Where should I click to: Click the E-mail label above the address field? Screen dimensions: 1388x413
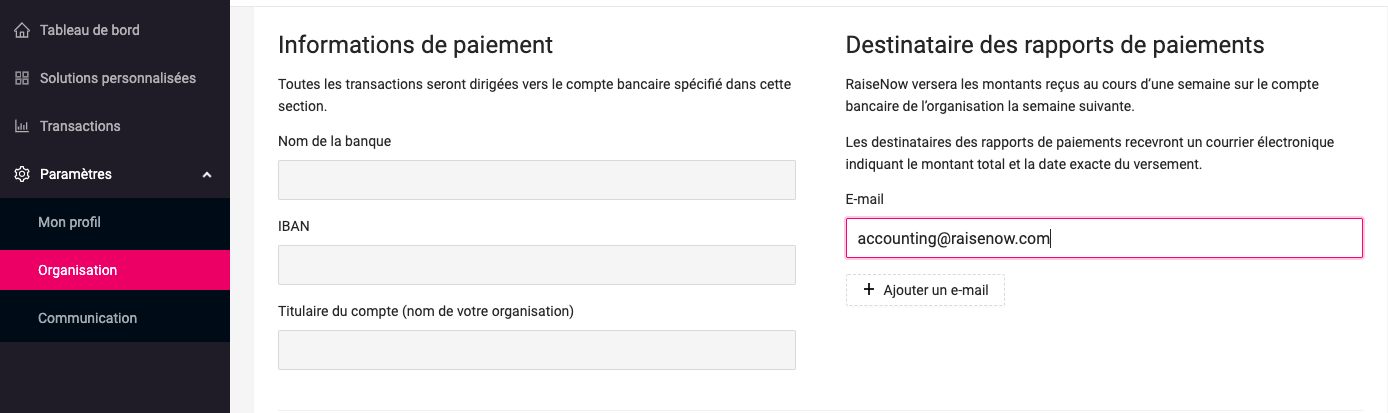pos(865,199)
